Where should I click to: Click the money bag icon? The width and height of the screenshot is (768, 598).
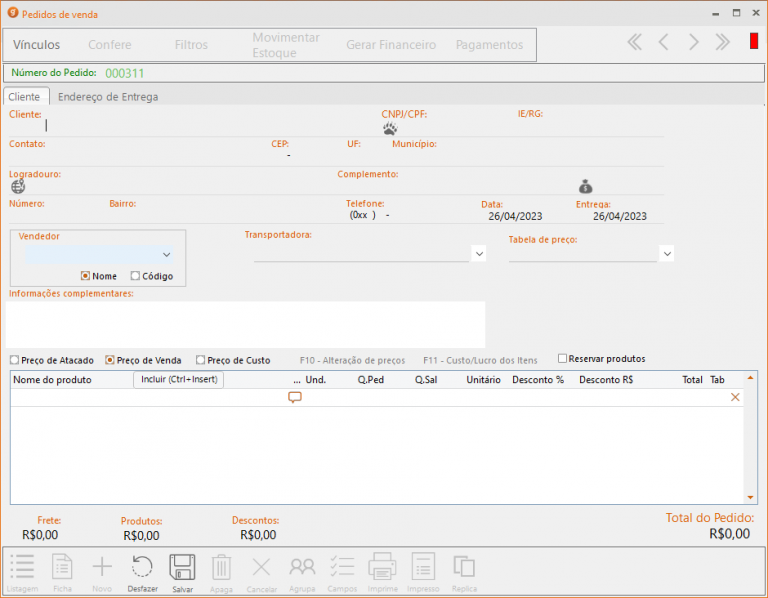pos(586,186)
